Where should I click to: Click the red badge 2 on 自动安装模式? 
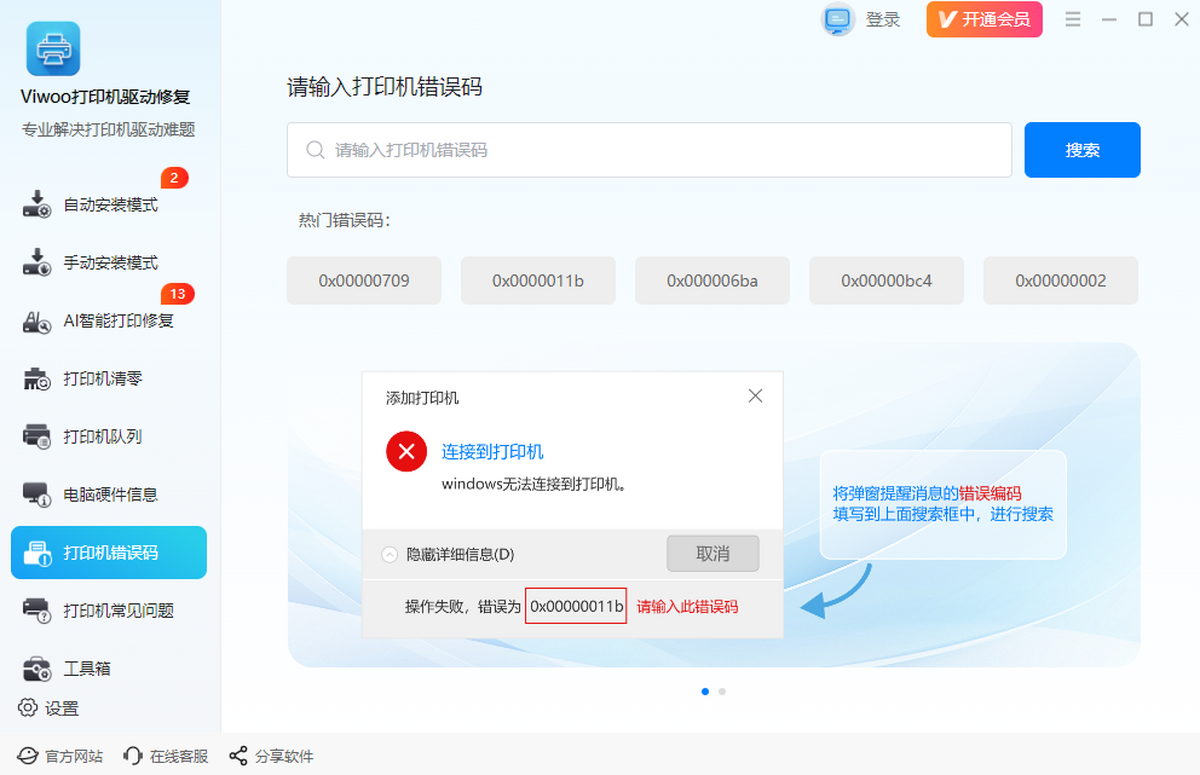(x=174, y=178)
